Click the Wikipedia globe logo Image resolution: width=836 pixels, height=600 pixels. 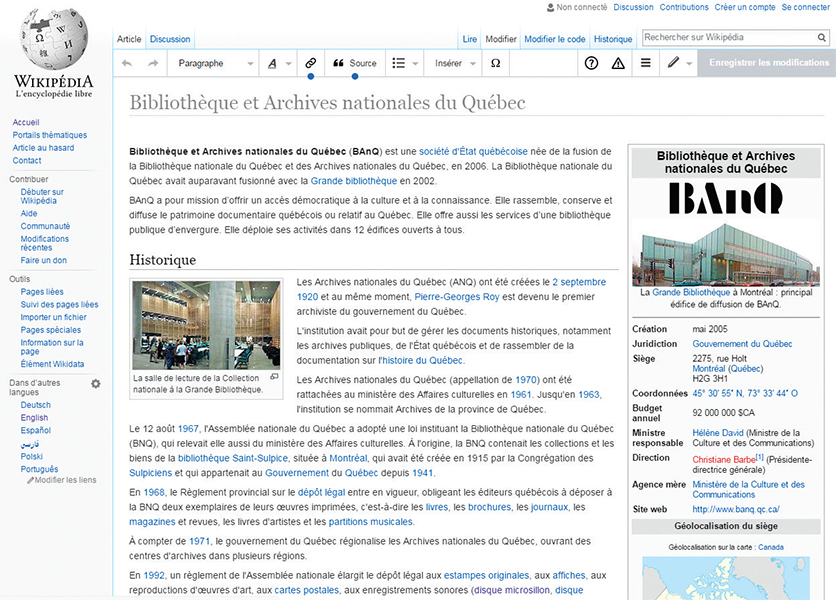point(54,38)
